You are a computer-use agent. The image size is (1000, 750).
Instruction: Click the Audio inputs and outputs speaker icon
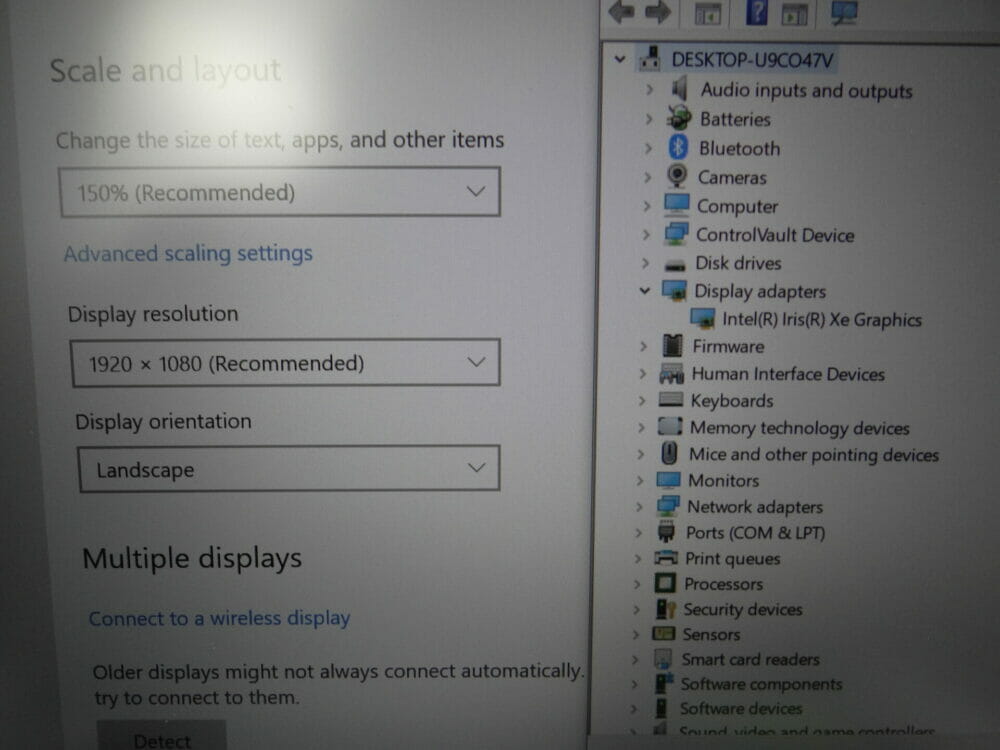click(x=680, y=89)
